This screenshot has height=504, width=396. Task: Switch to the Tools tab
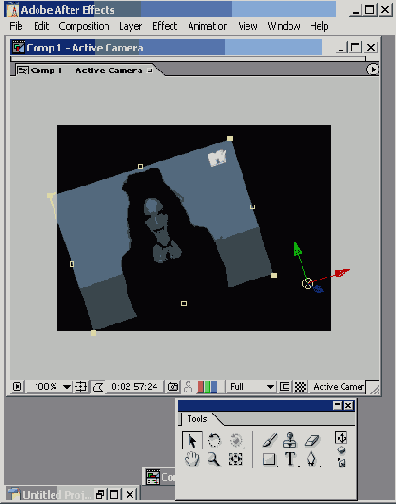[197, 419]
